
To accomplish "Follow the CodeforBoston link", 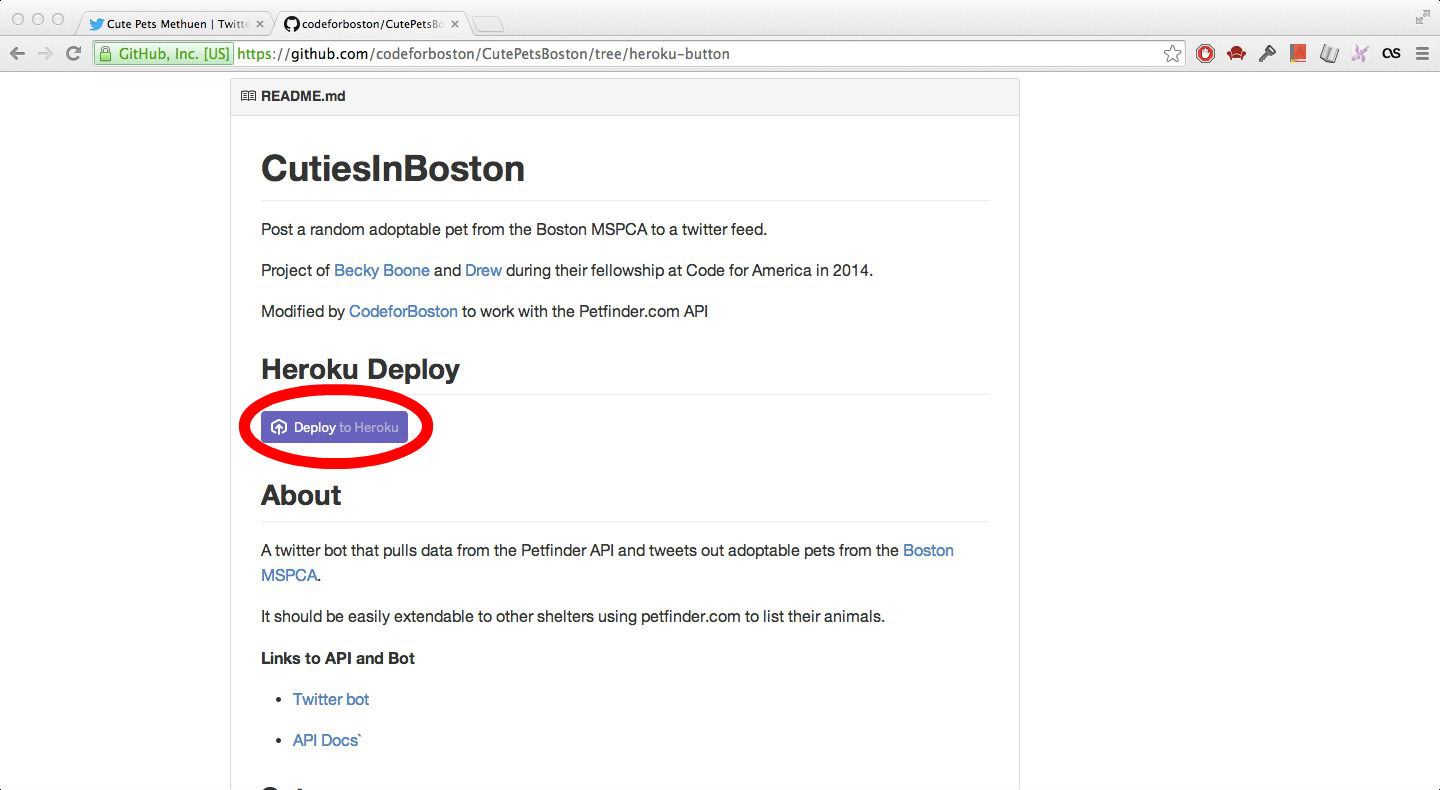I will [403, 311].
